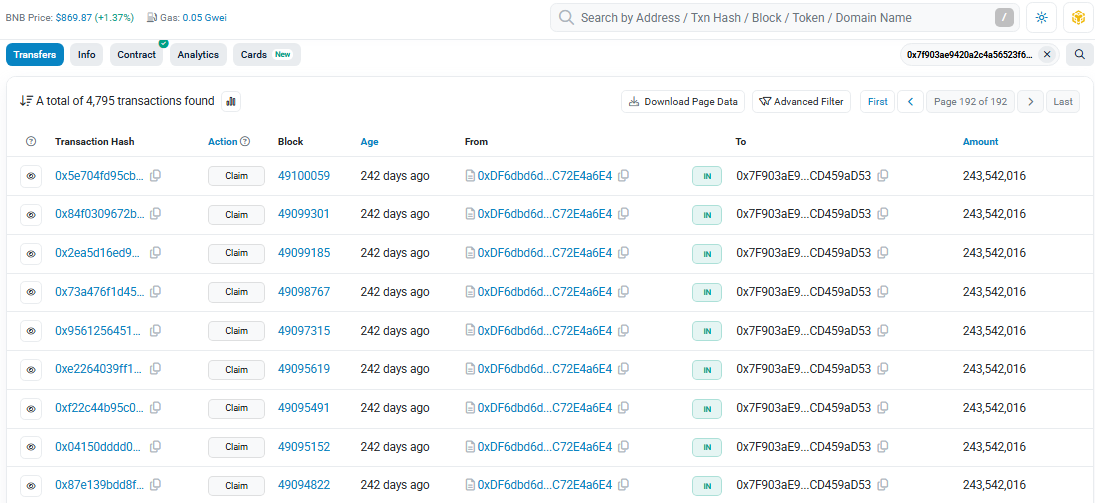Toggle the Age column time format
The image size is (1095, 503).
[369, 141]
